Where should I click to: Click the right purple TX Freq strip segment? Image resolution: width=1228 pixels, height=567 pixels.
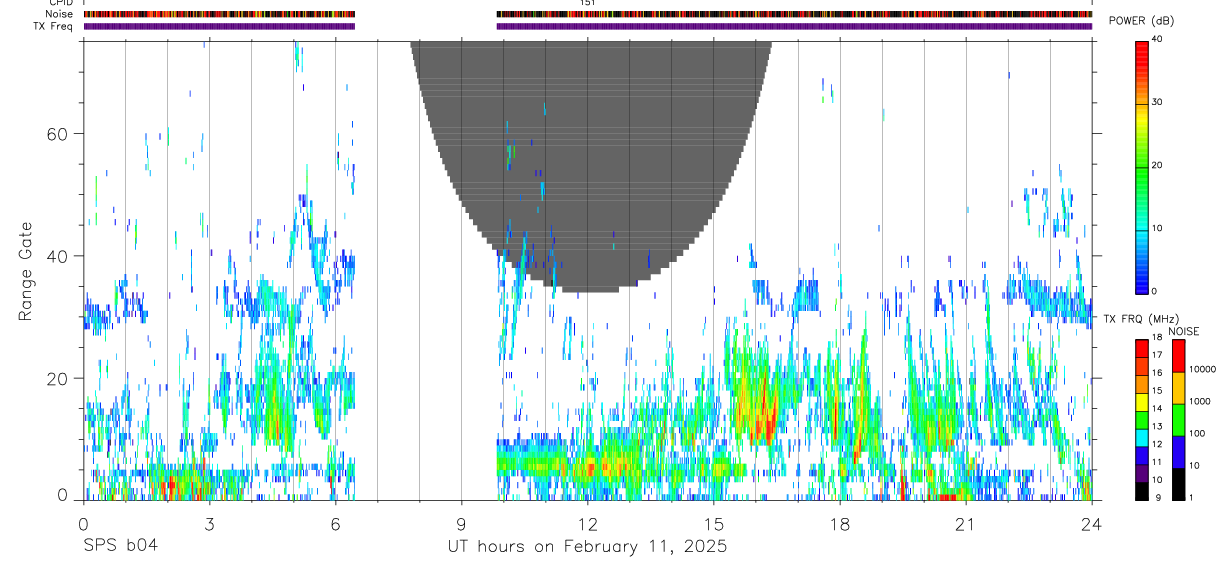[794, 26]
